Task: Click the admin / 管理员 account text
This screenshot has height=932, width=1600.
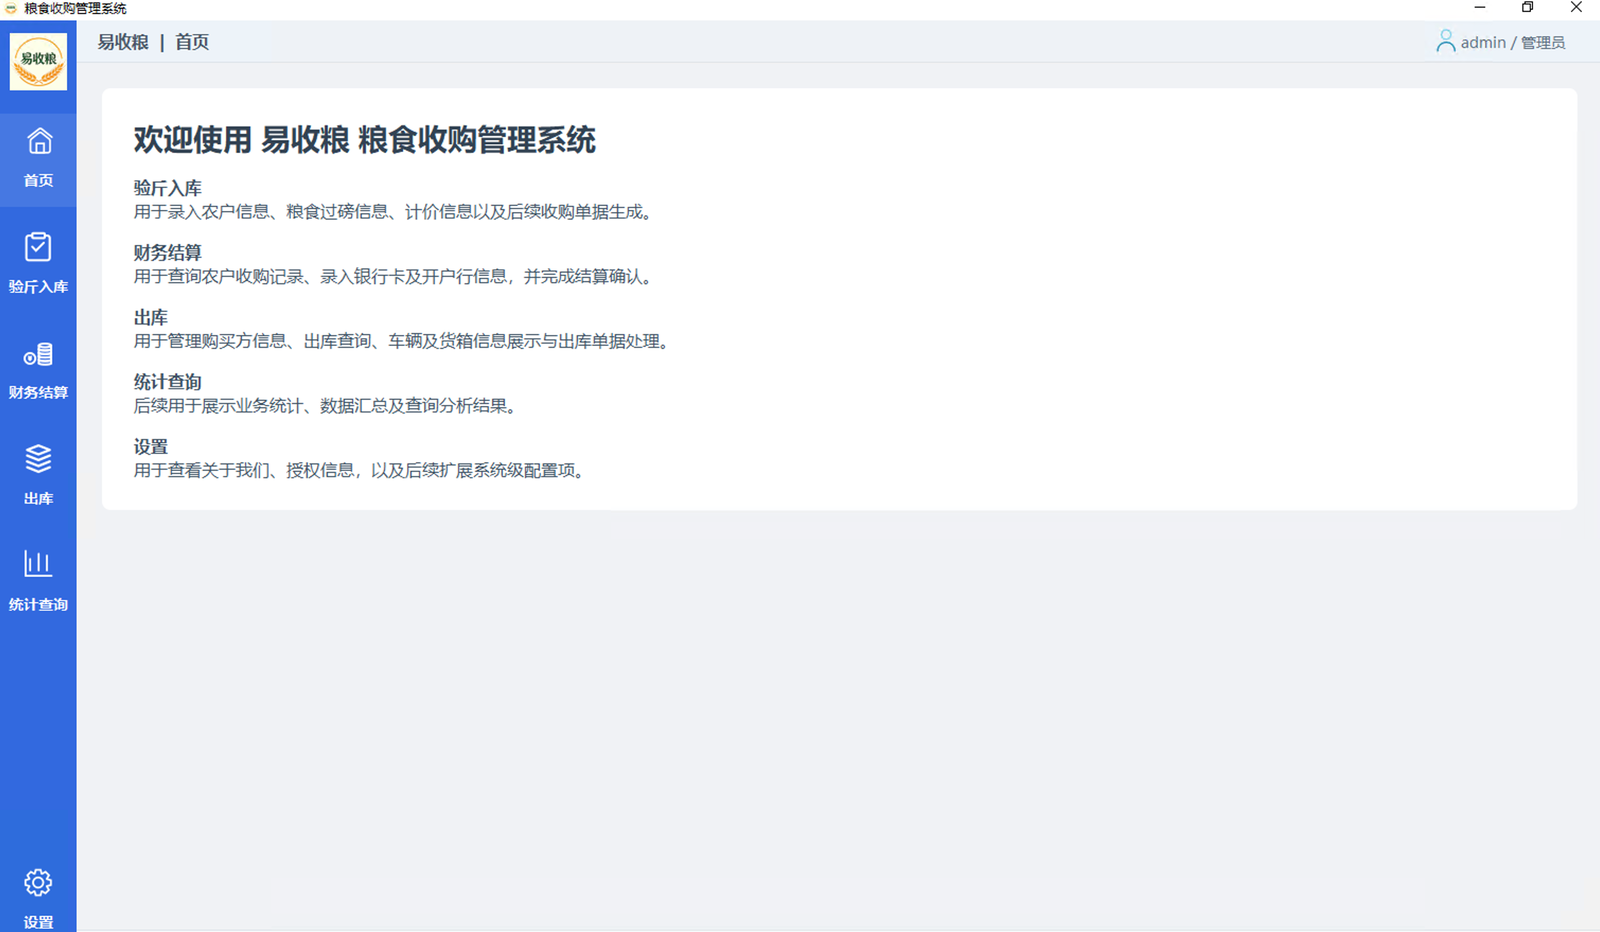Action: (1513, 42)
